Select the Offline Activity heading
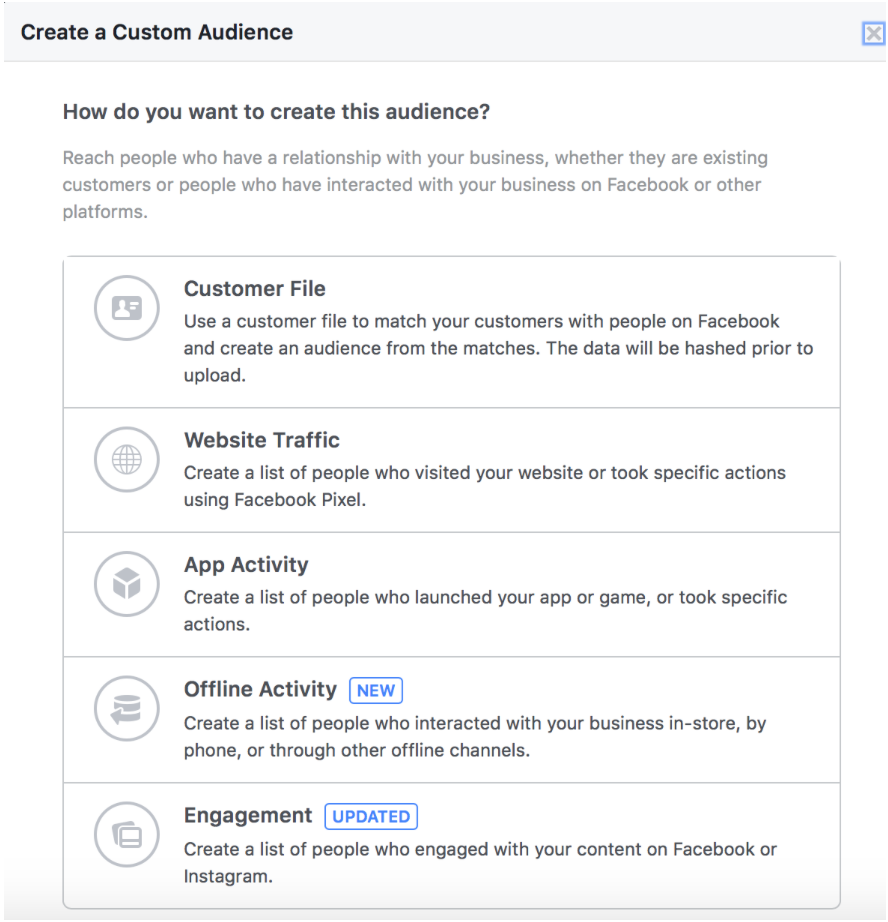This screenshot has width=888, height=922. coord(260,689)
